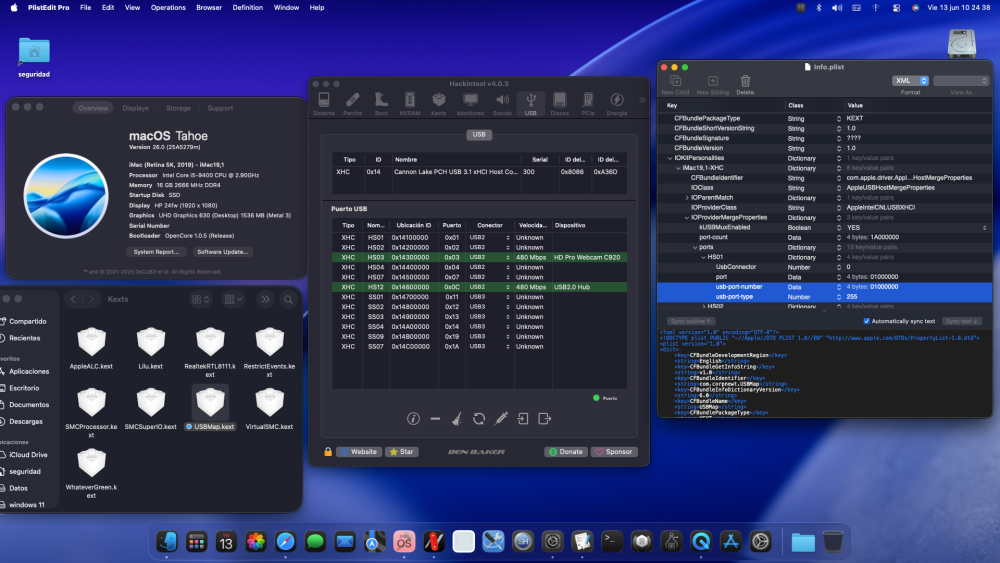This screenshot has width=1000, height=563.
Task: Open the Discos section in Hackintool
Action: pyautogui.click(x=559, y=103)
